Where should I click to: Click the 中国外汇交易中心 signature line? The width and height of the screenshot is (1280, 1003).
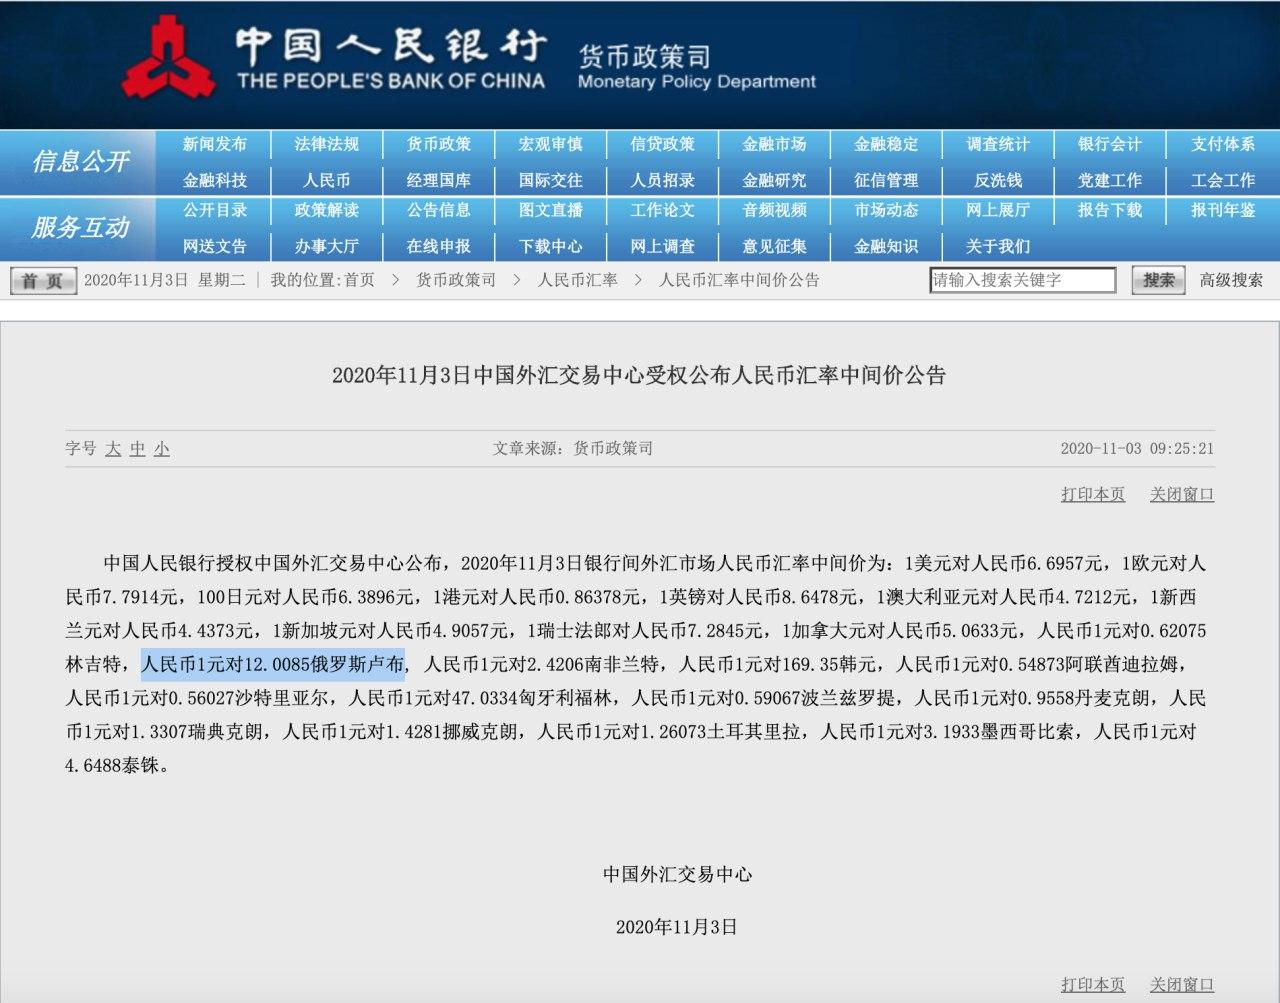click(677, 874)
